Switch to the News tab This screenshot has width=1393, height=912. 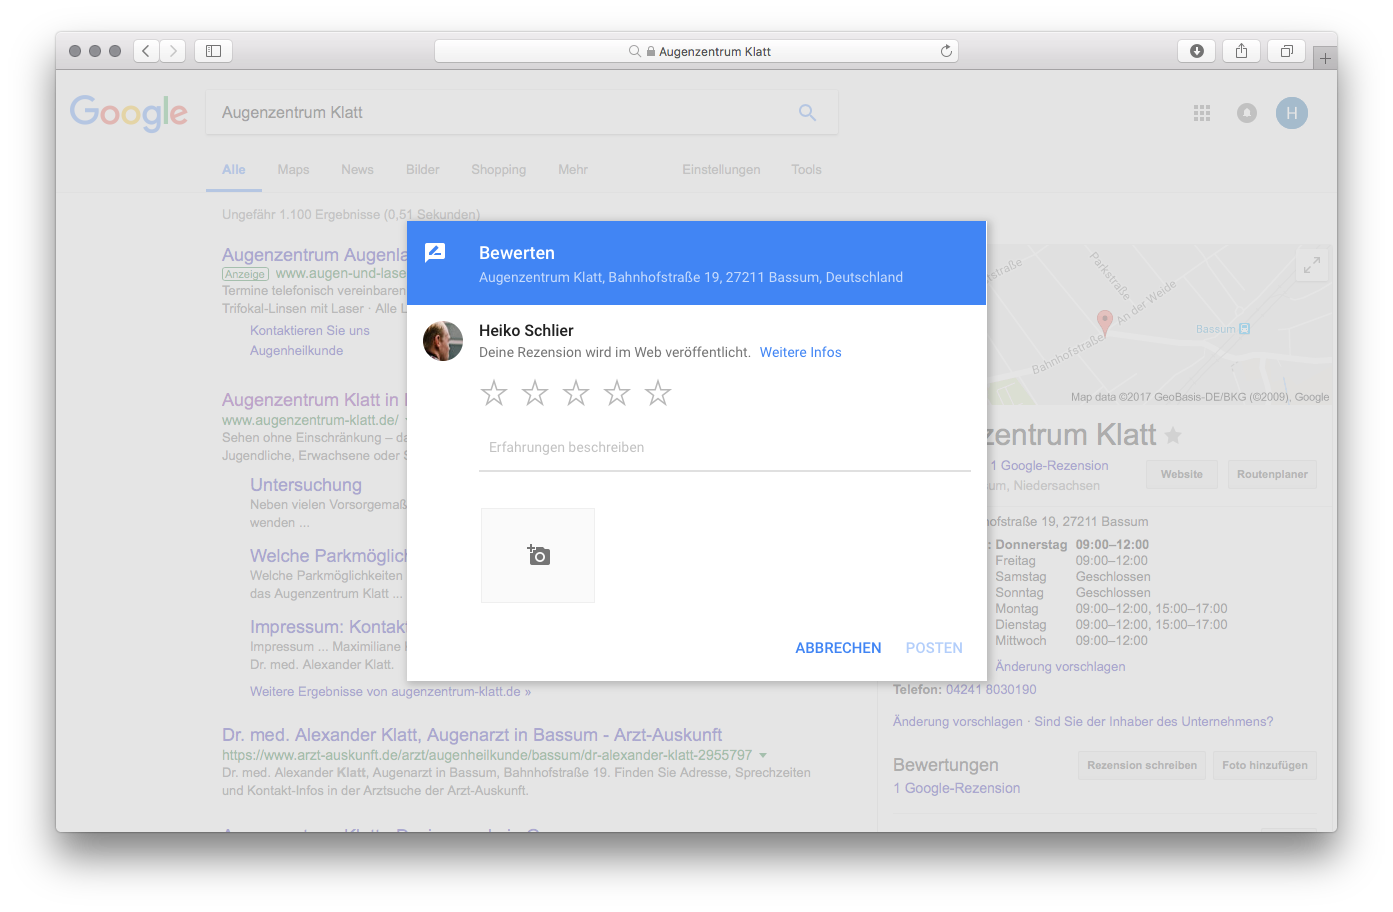pyautogui.click(x=357, y=170)
